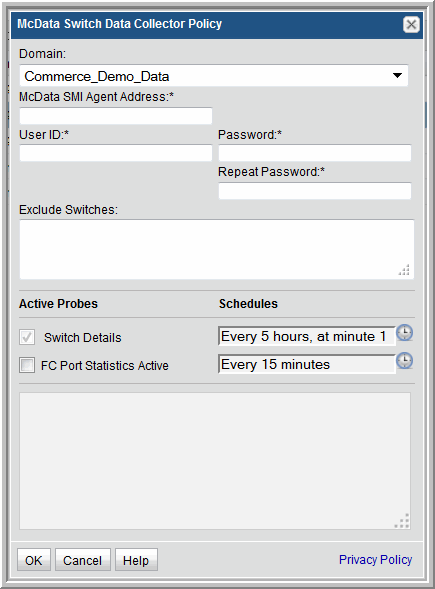
Task: Open the Domain dropdown showing Commerce_Demo_Data
Action: pyautogui.click(x=213, y=76)
